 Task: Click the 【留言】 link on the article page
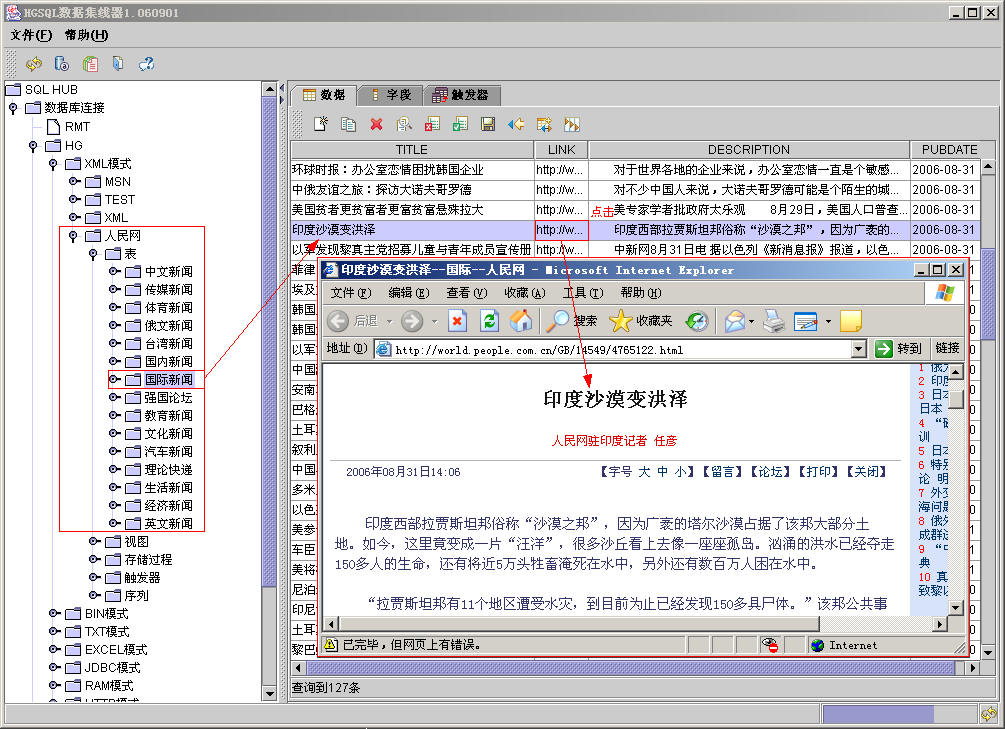click(x=722, y=472)
